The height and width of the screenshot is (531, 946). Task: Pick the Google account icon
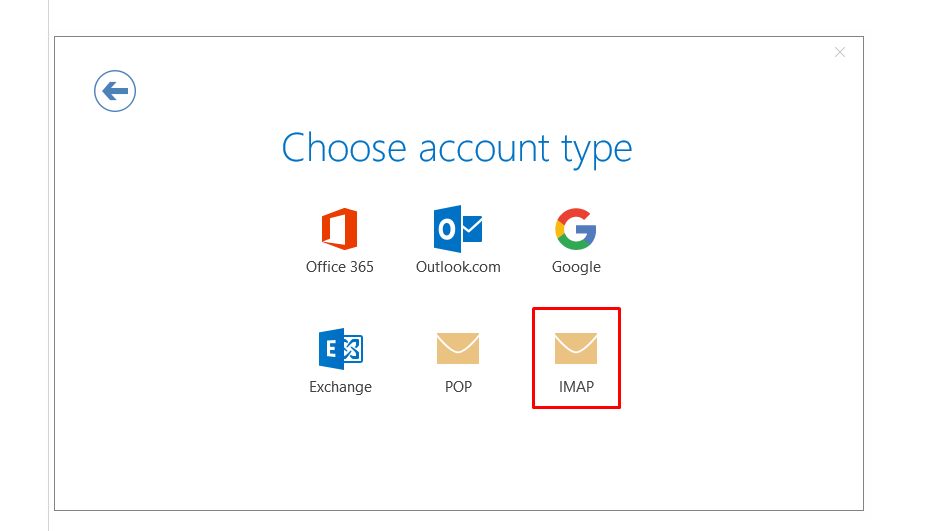click(576, 229)
